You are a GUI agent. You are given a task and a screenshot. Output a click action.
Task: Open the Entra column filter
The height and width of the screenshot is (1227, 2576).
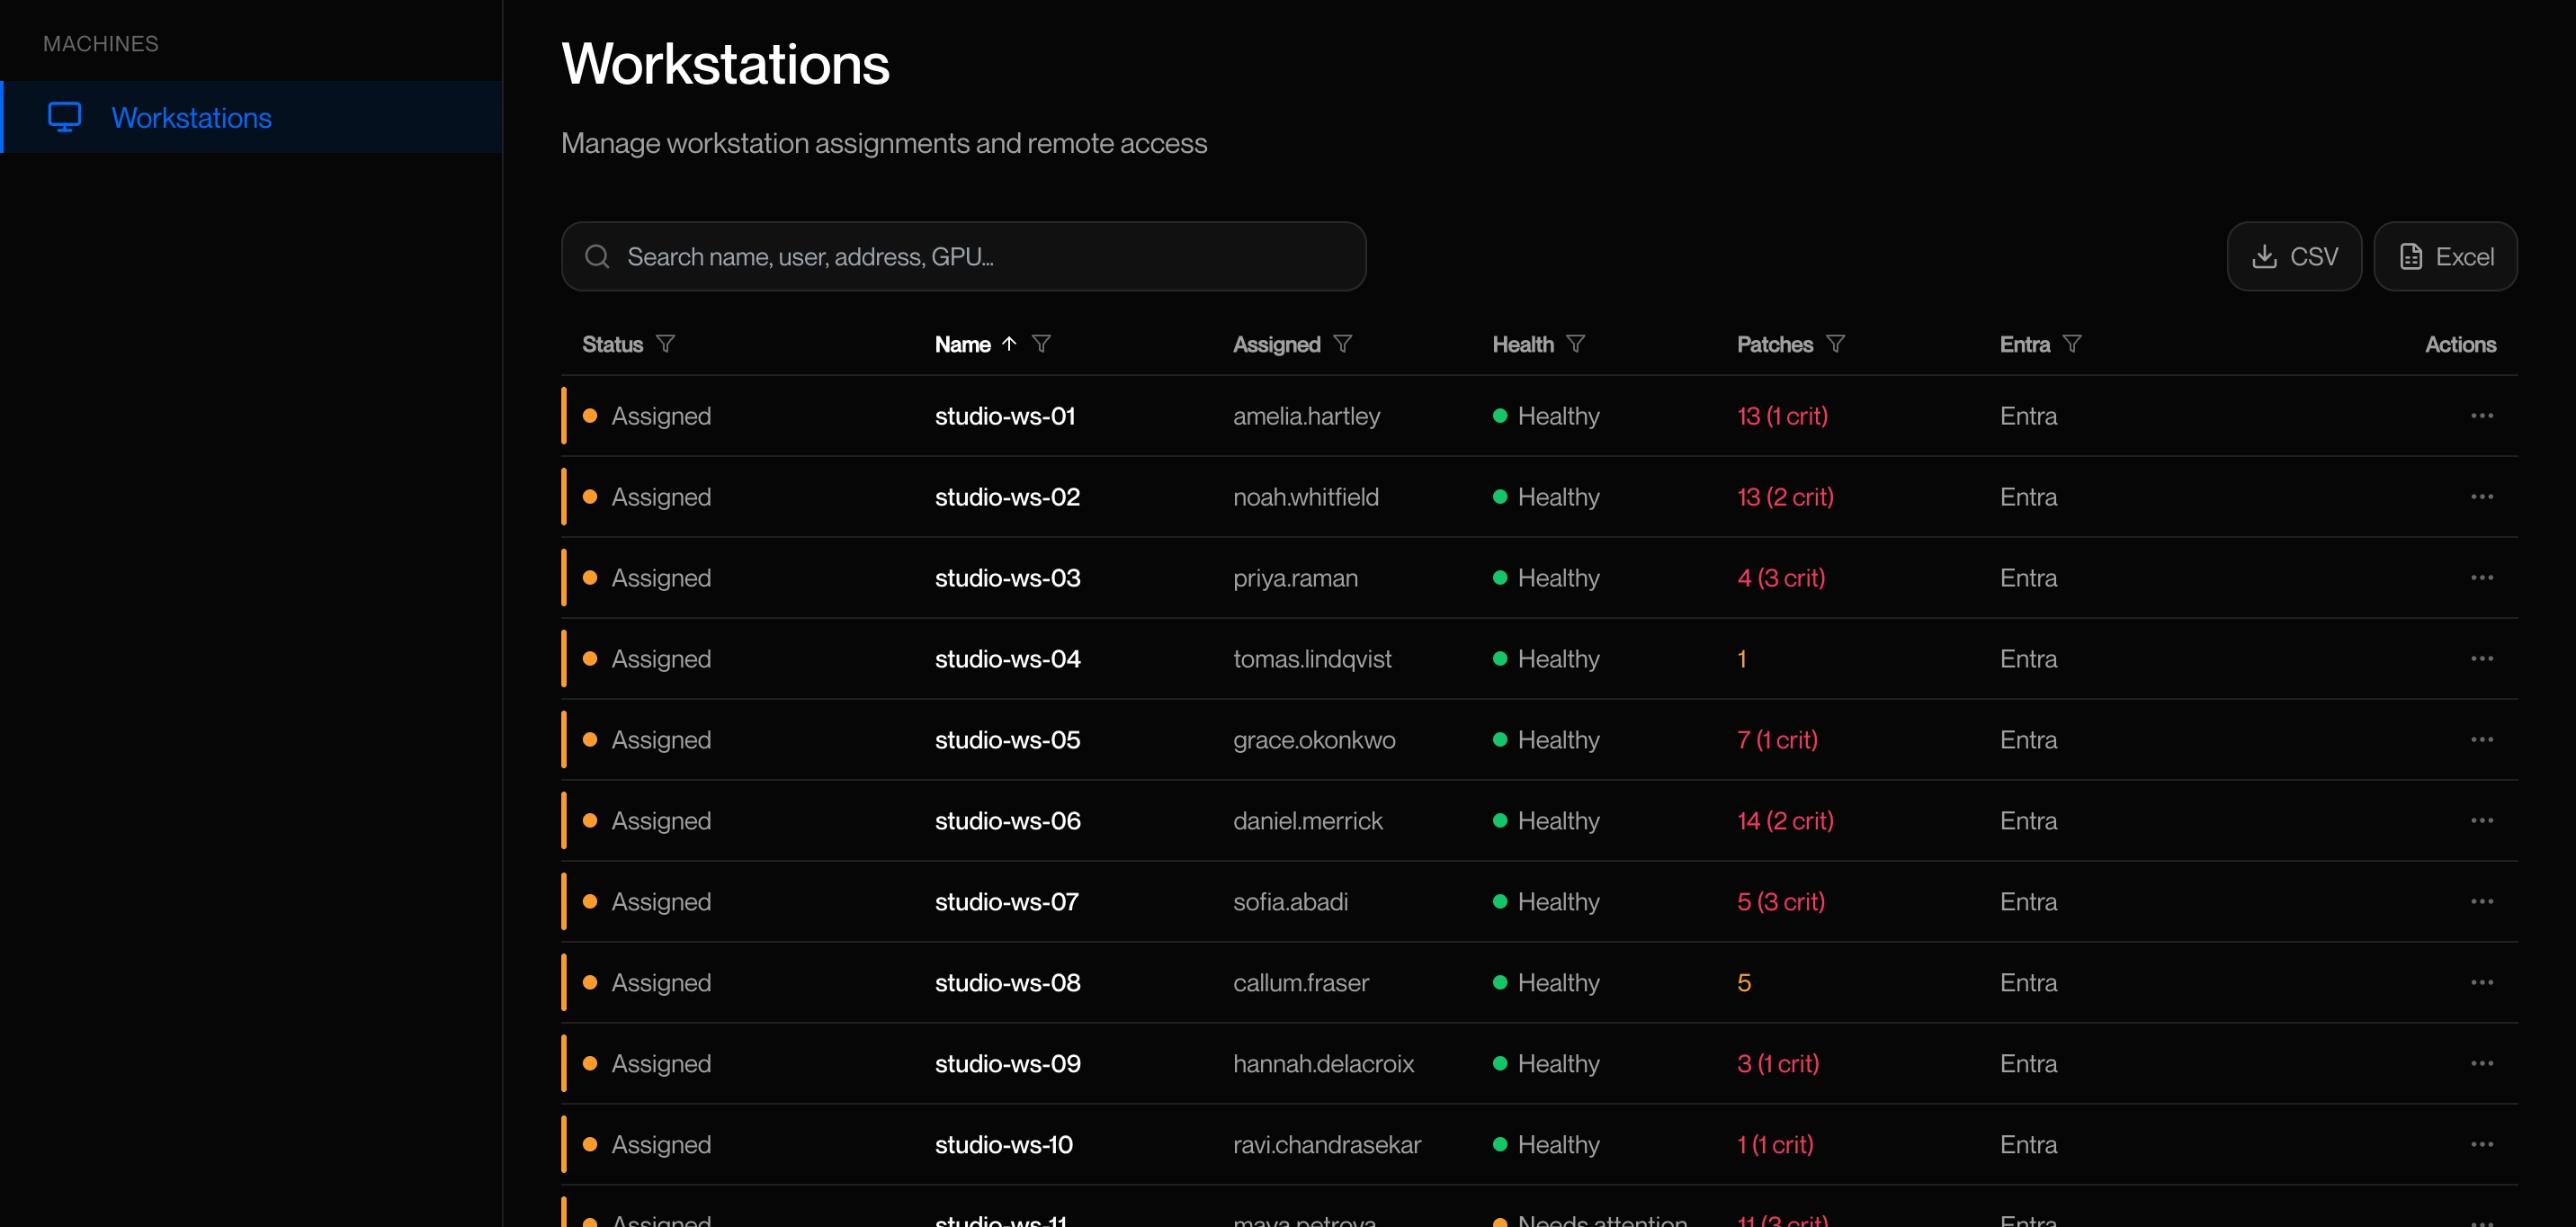pyautogui.click(x=2073, y=344)
